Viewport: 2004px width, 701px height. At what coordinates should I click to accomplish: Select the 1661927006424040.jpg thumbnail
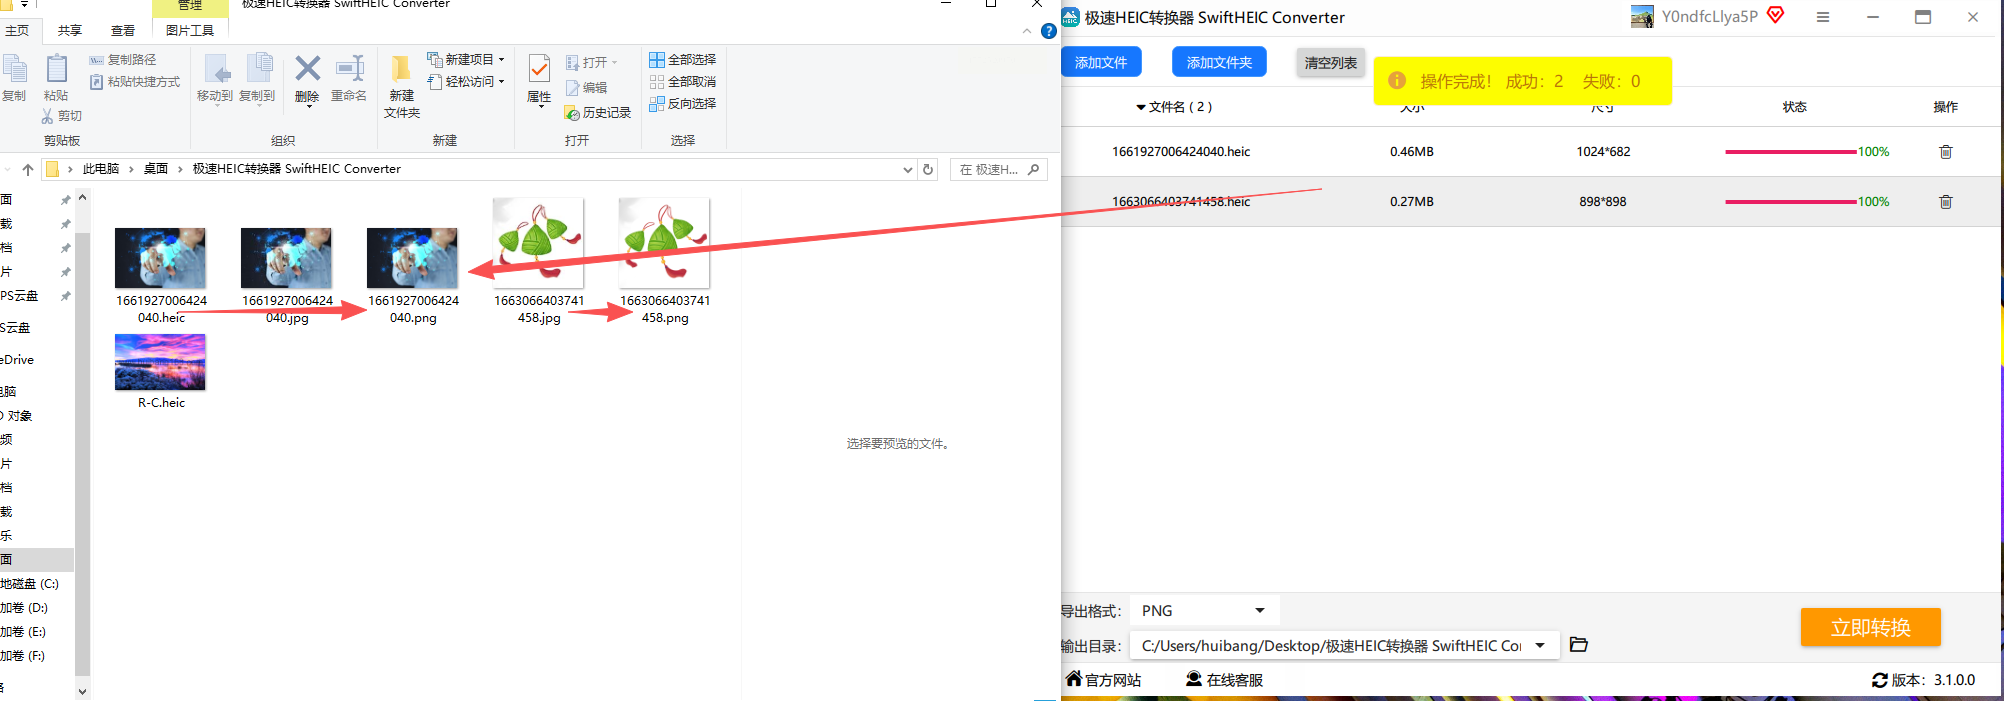pos(287,258)
